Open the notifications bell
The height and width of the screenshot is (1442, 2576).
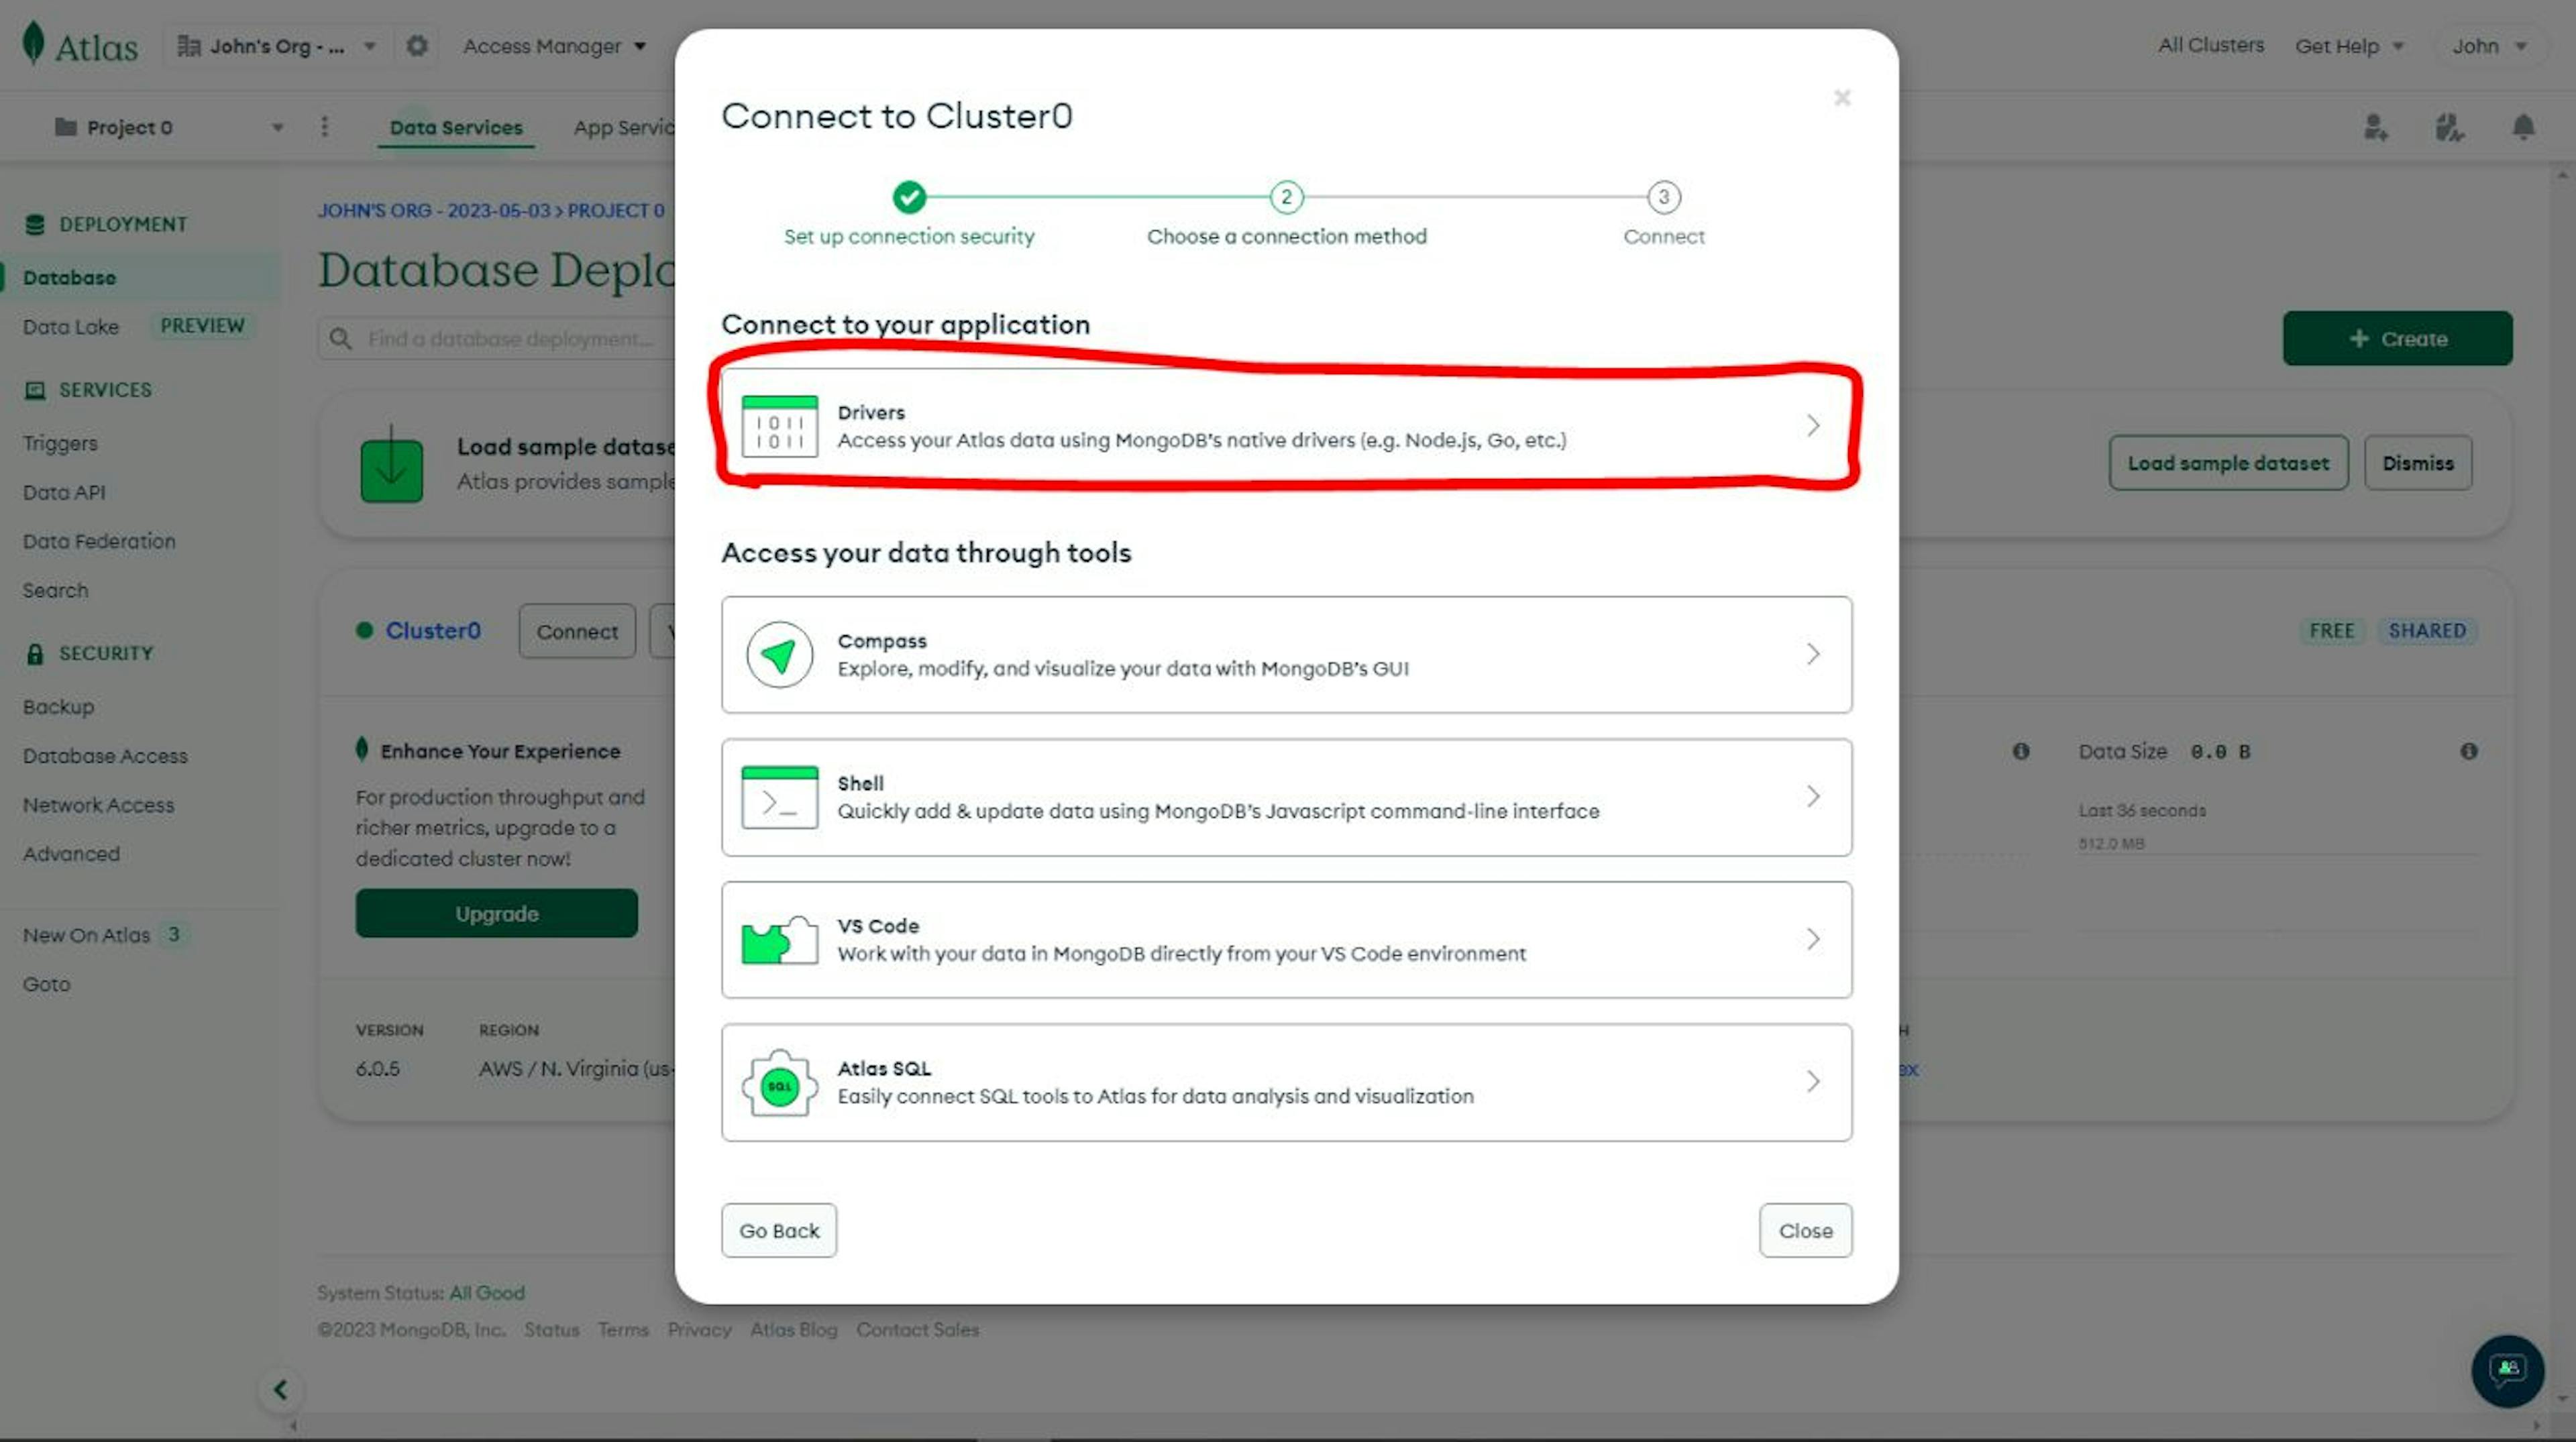click(x=2523, y=127)
